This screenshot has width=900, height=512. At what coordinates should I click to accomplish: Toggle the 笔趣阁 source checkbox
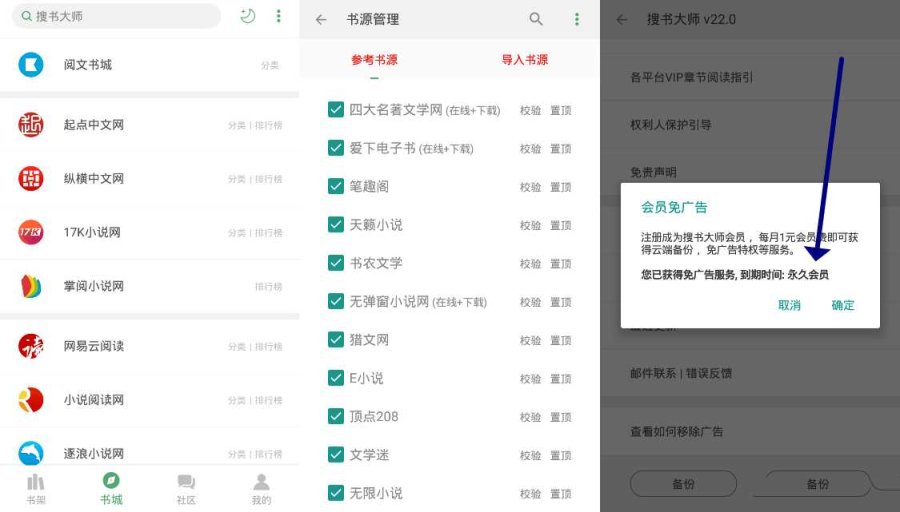pyautogui.click(x=336, y=187)
